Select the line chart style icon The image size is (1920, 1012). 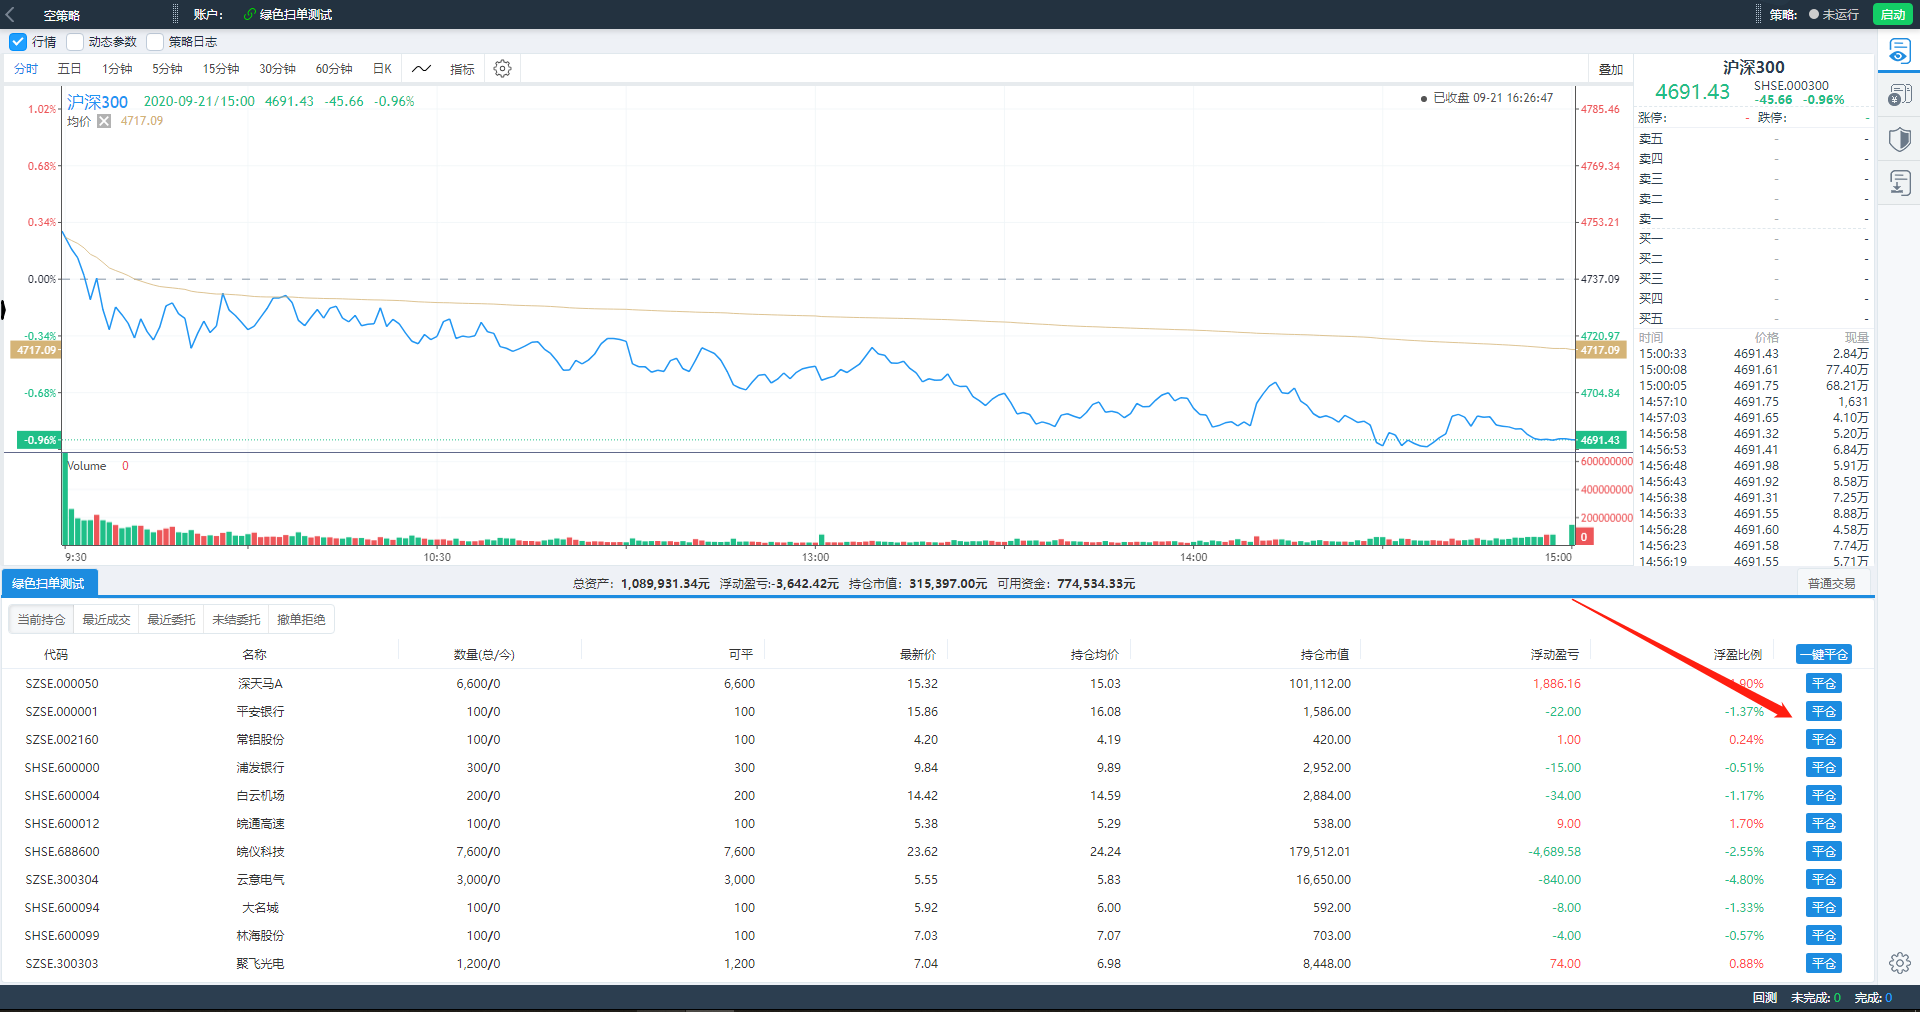421,69
